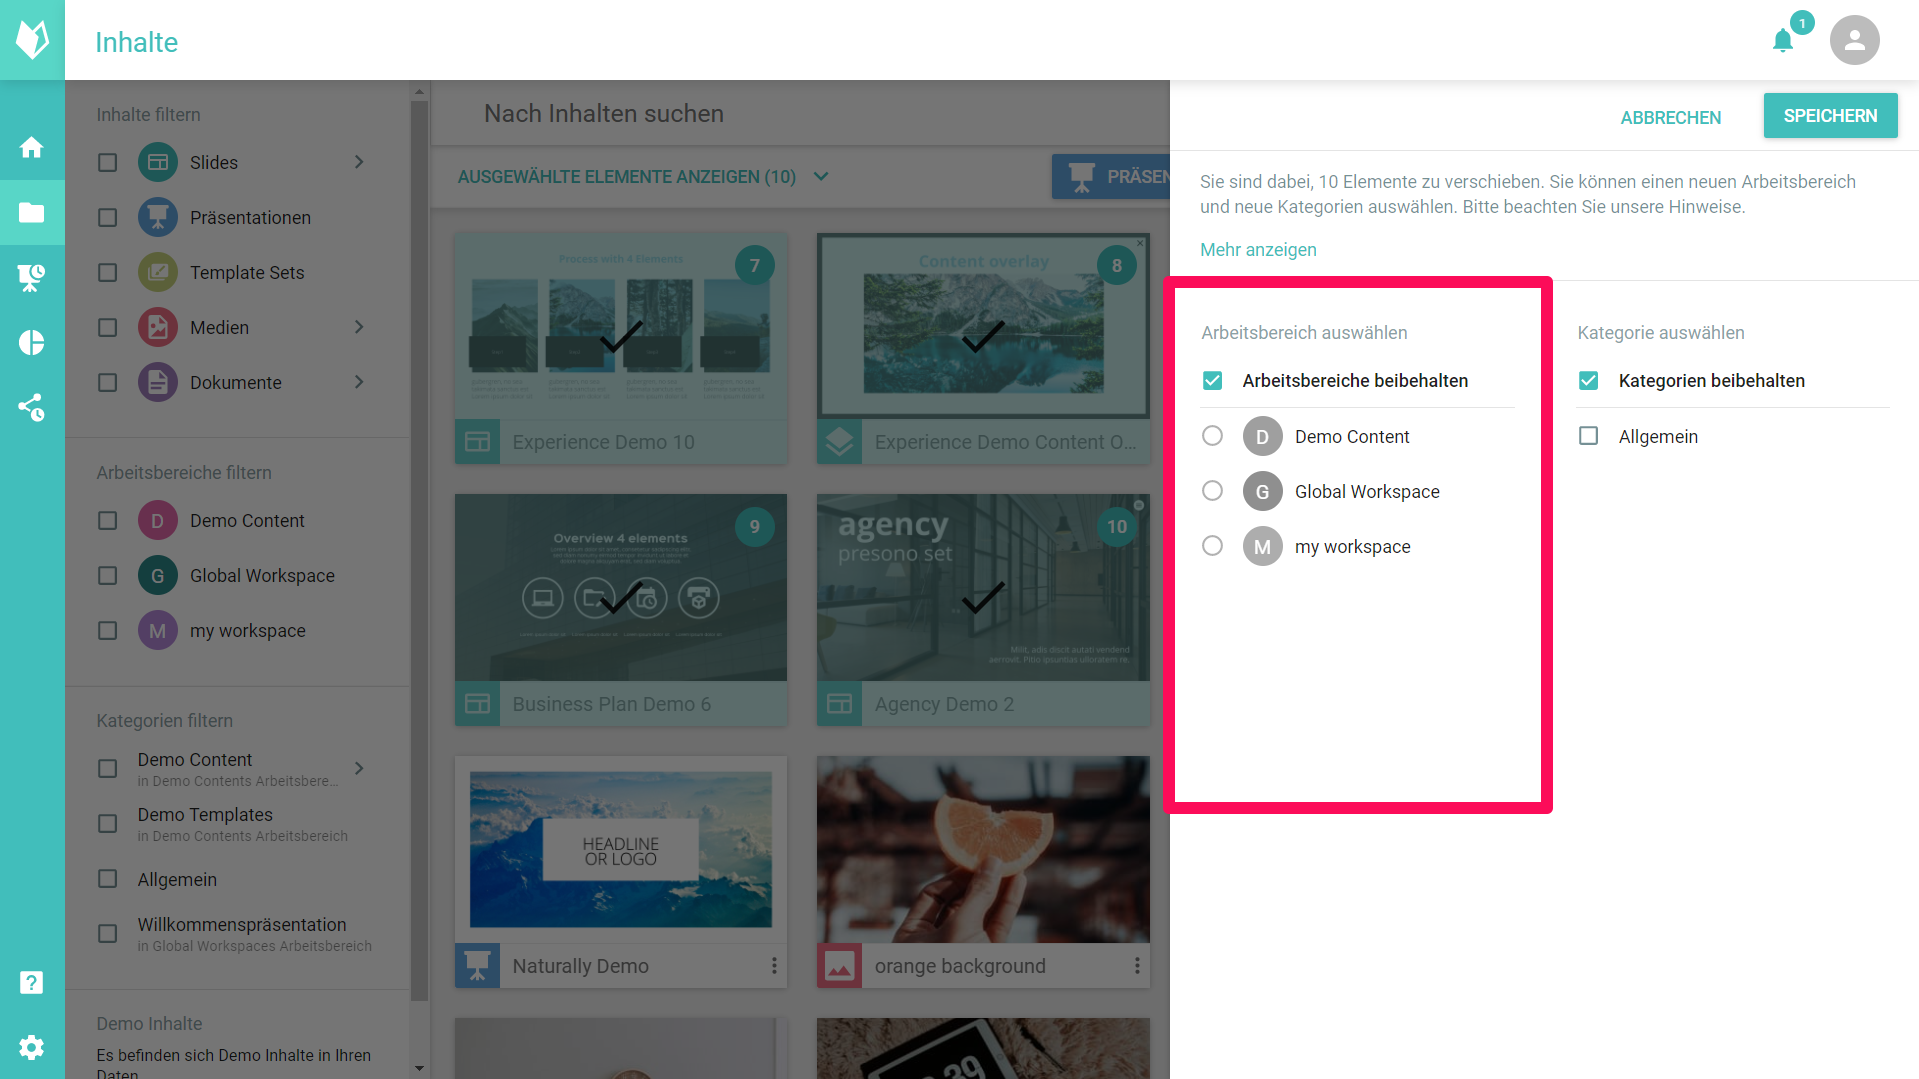Check Willkommenspräsentation category filter
The image size is (1919, 1079).
point(108,934)
